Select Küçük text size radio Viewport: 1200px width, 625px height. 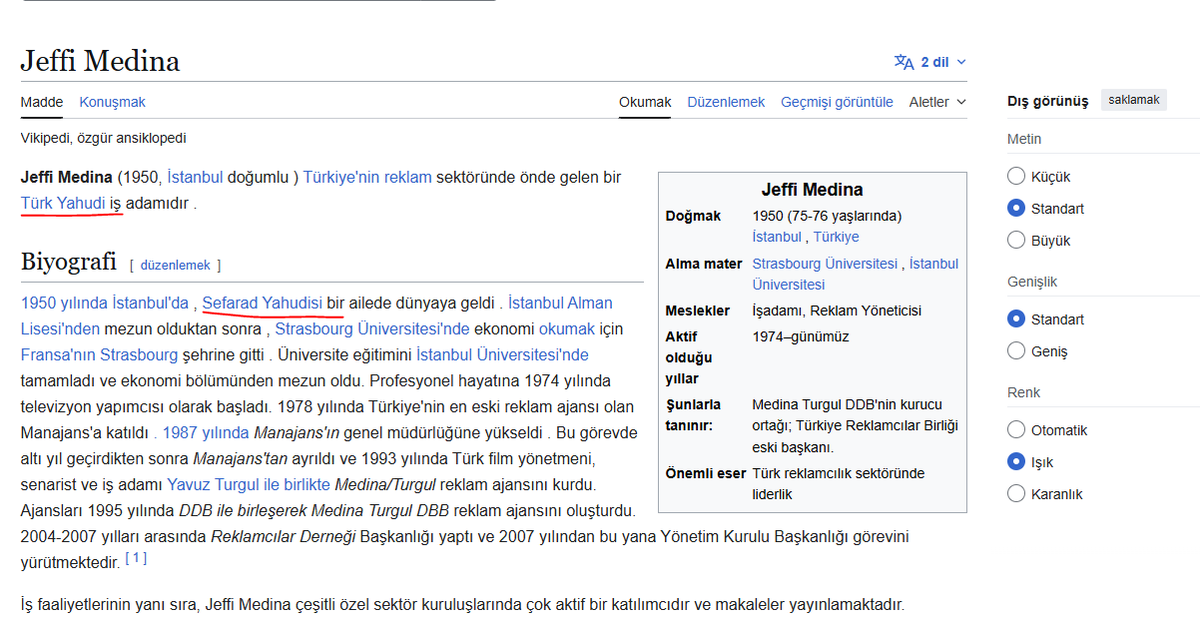pyautogui.click(x=1017, y=177)
